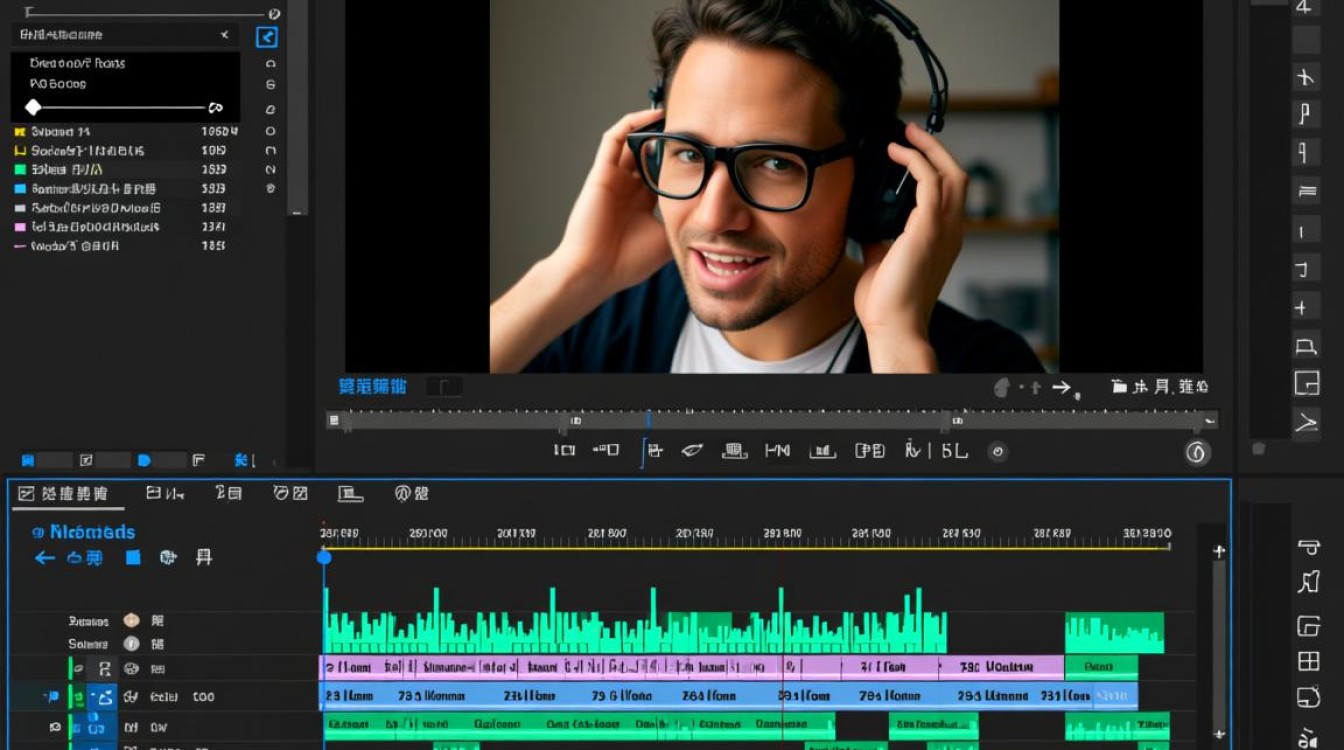Toggle the pink square item in the left list
Viewport: 1344px width, 750px height.
tap(20, 227)
